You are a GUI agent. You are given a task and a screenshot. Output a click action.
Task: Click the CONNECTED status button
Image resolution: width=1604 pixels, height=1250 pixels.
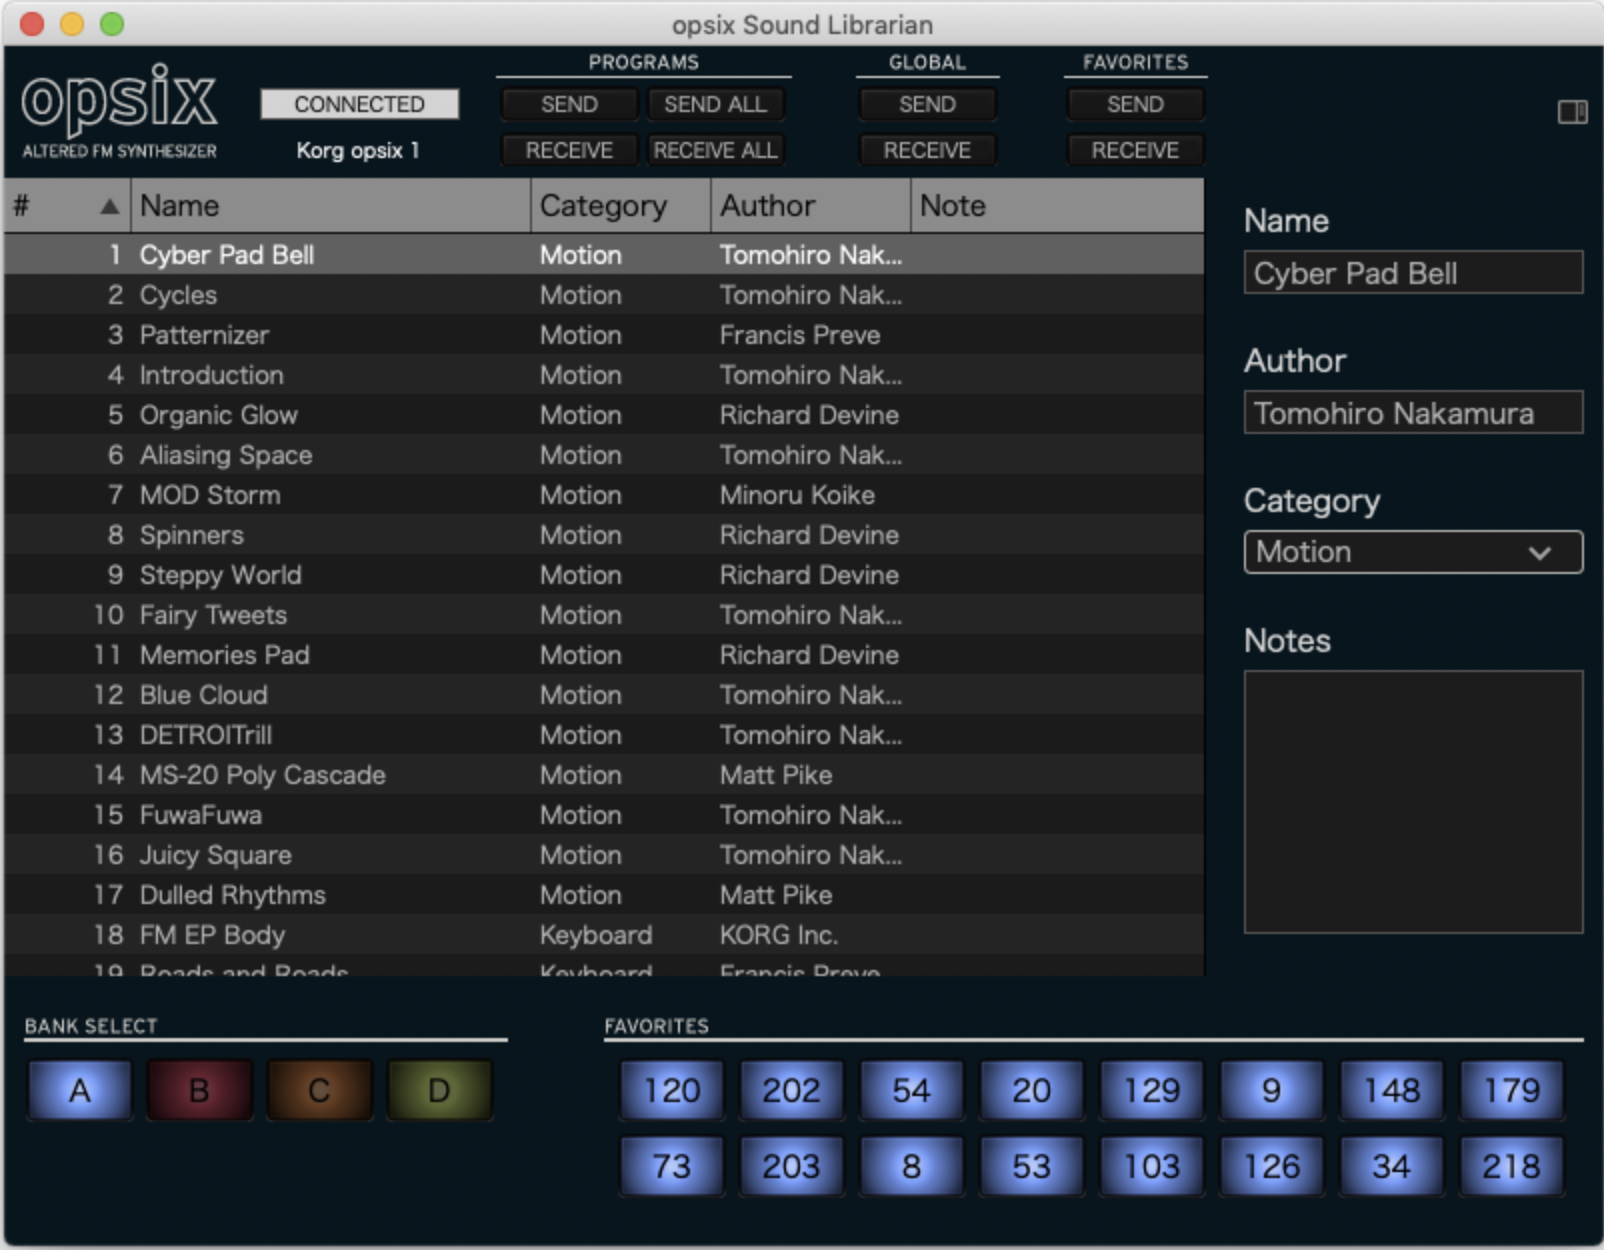pyautogui.click(x=359, y=104)
